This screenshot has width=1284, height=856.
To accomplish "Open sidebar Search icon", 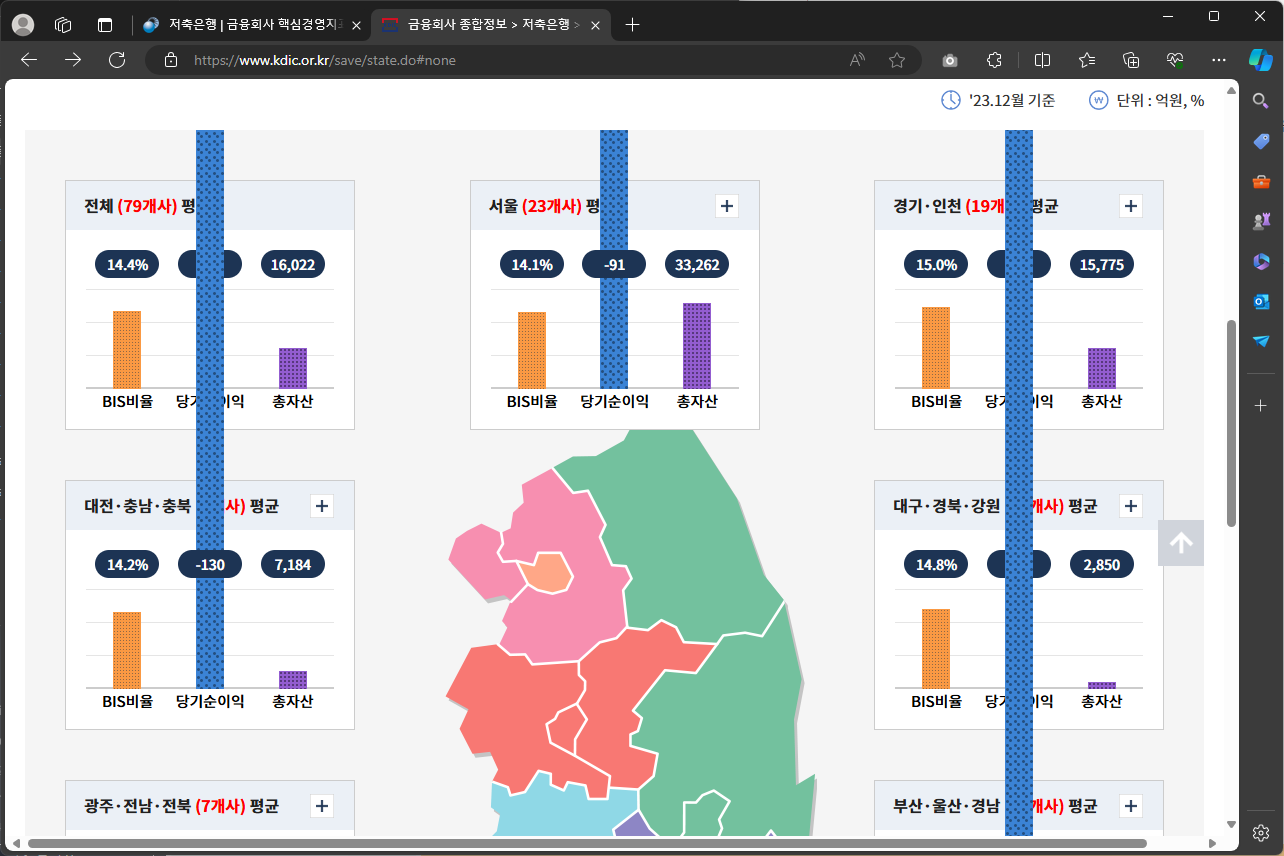I will (1261, 101).
